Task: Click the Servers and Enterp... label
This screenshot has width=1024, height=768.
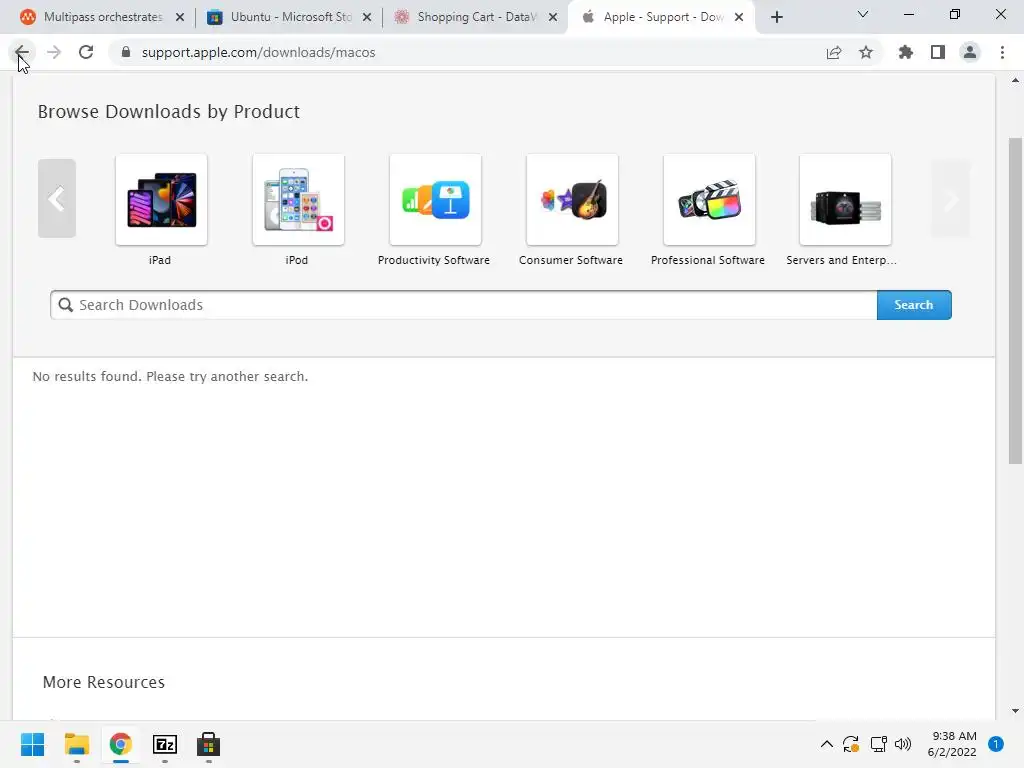Action: pos(841,260)
